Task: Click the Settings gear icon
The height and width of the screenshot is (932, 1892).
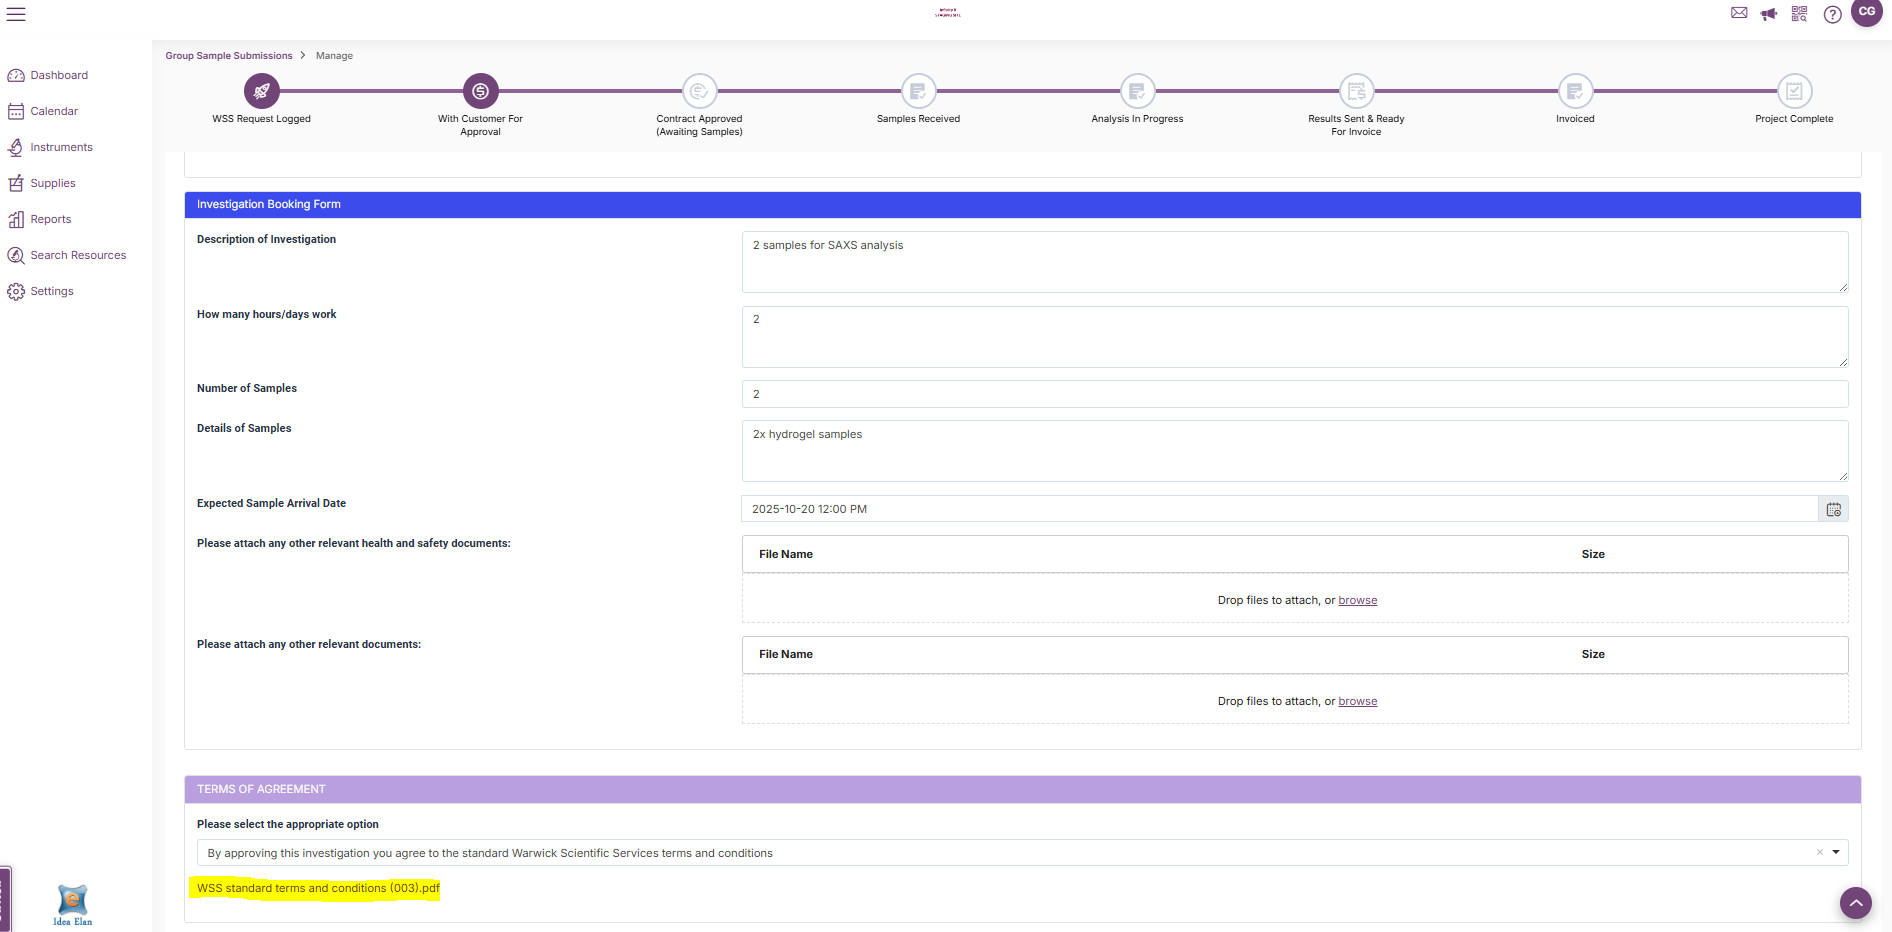Action: tap(16, 291)
